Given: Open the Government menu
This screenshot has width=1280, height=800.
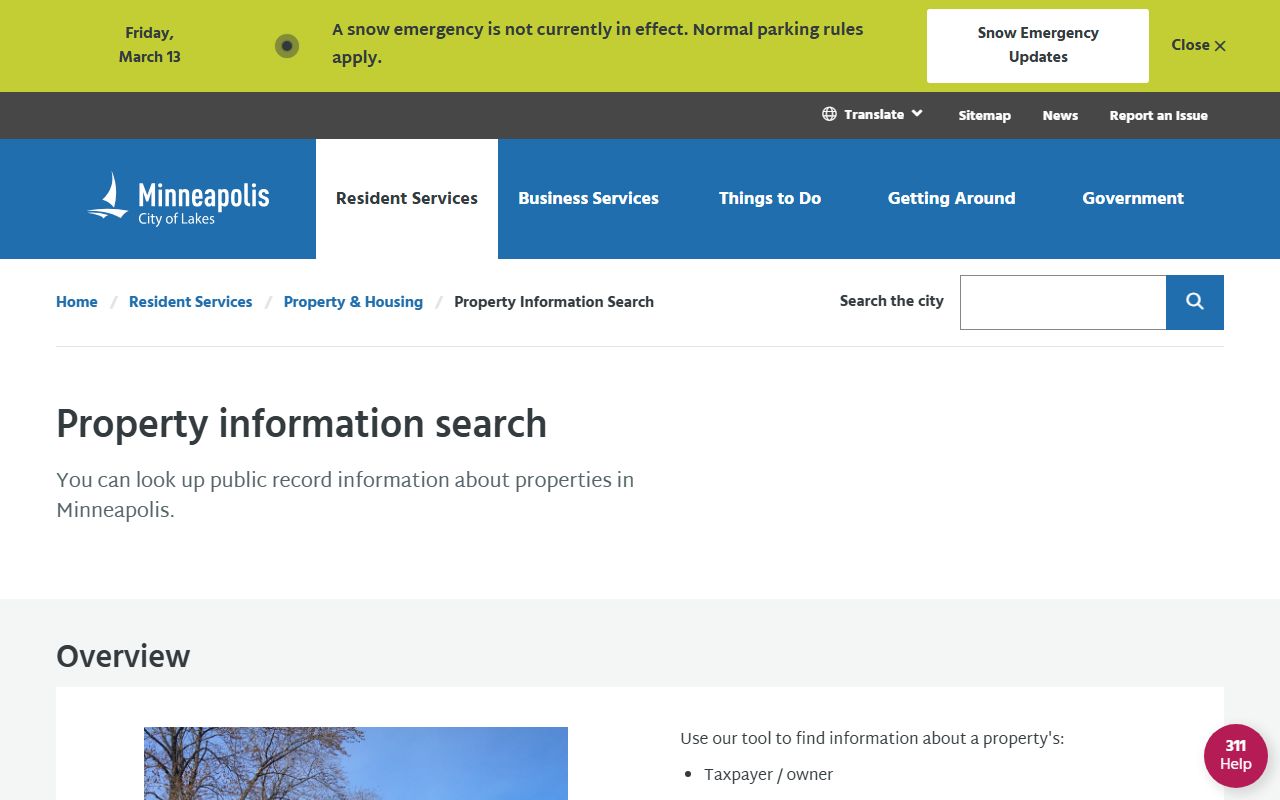Looking at the screenshot, I should point(1133,199).
